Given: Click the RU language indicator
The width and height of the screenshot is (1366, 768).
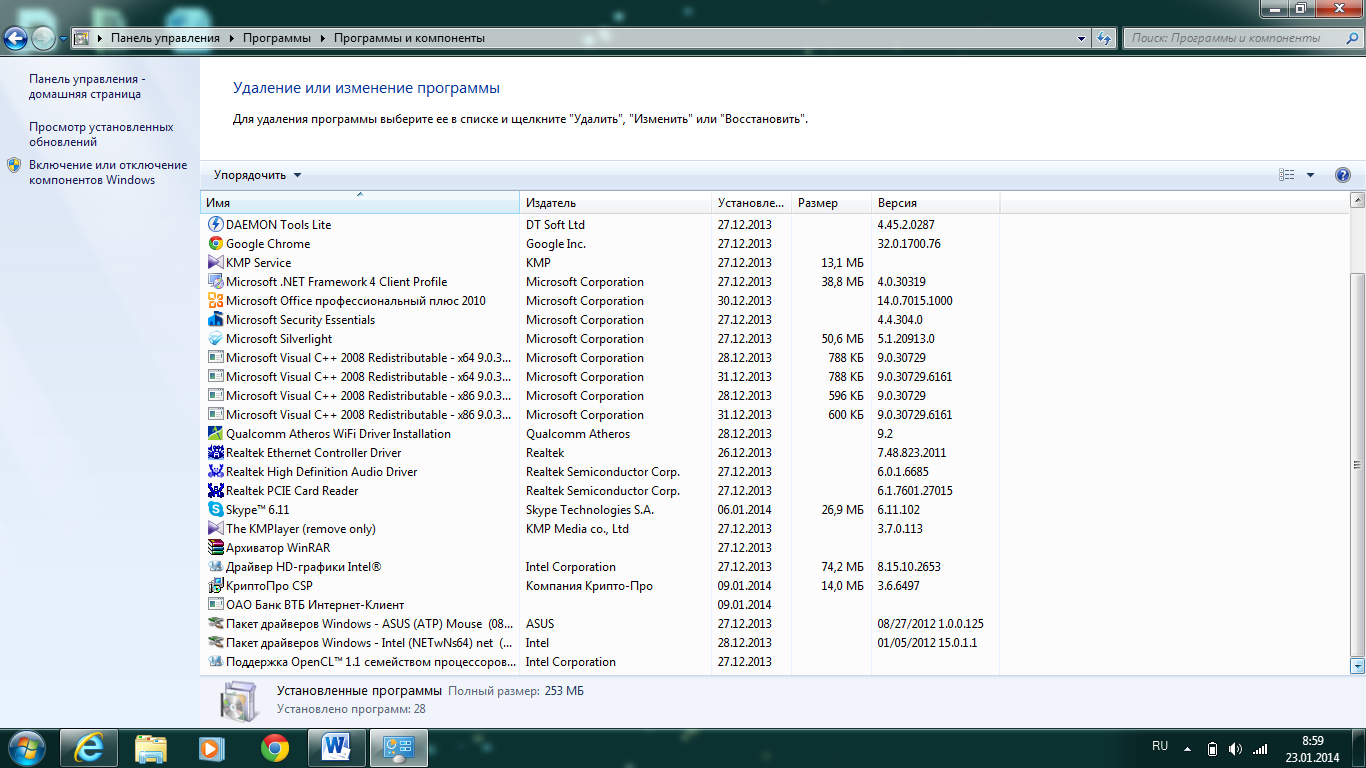Looking at the screenshot, I should point(1160,746).
